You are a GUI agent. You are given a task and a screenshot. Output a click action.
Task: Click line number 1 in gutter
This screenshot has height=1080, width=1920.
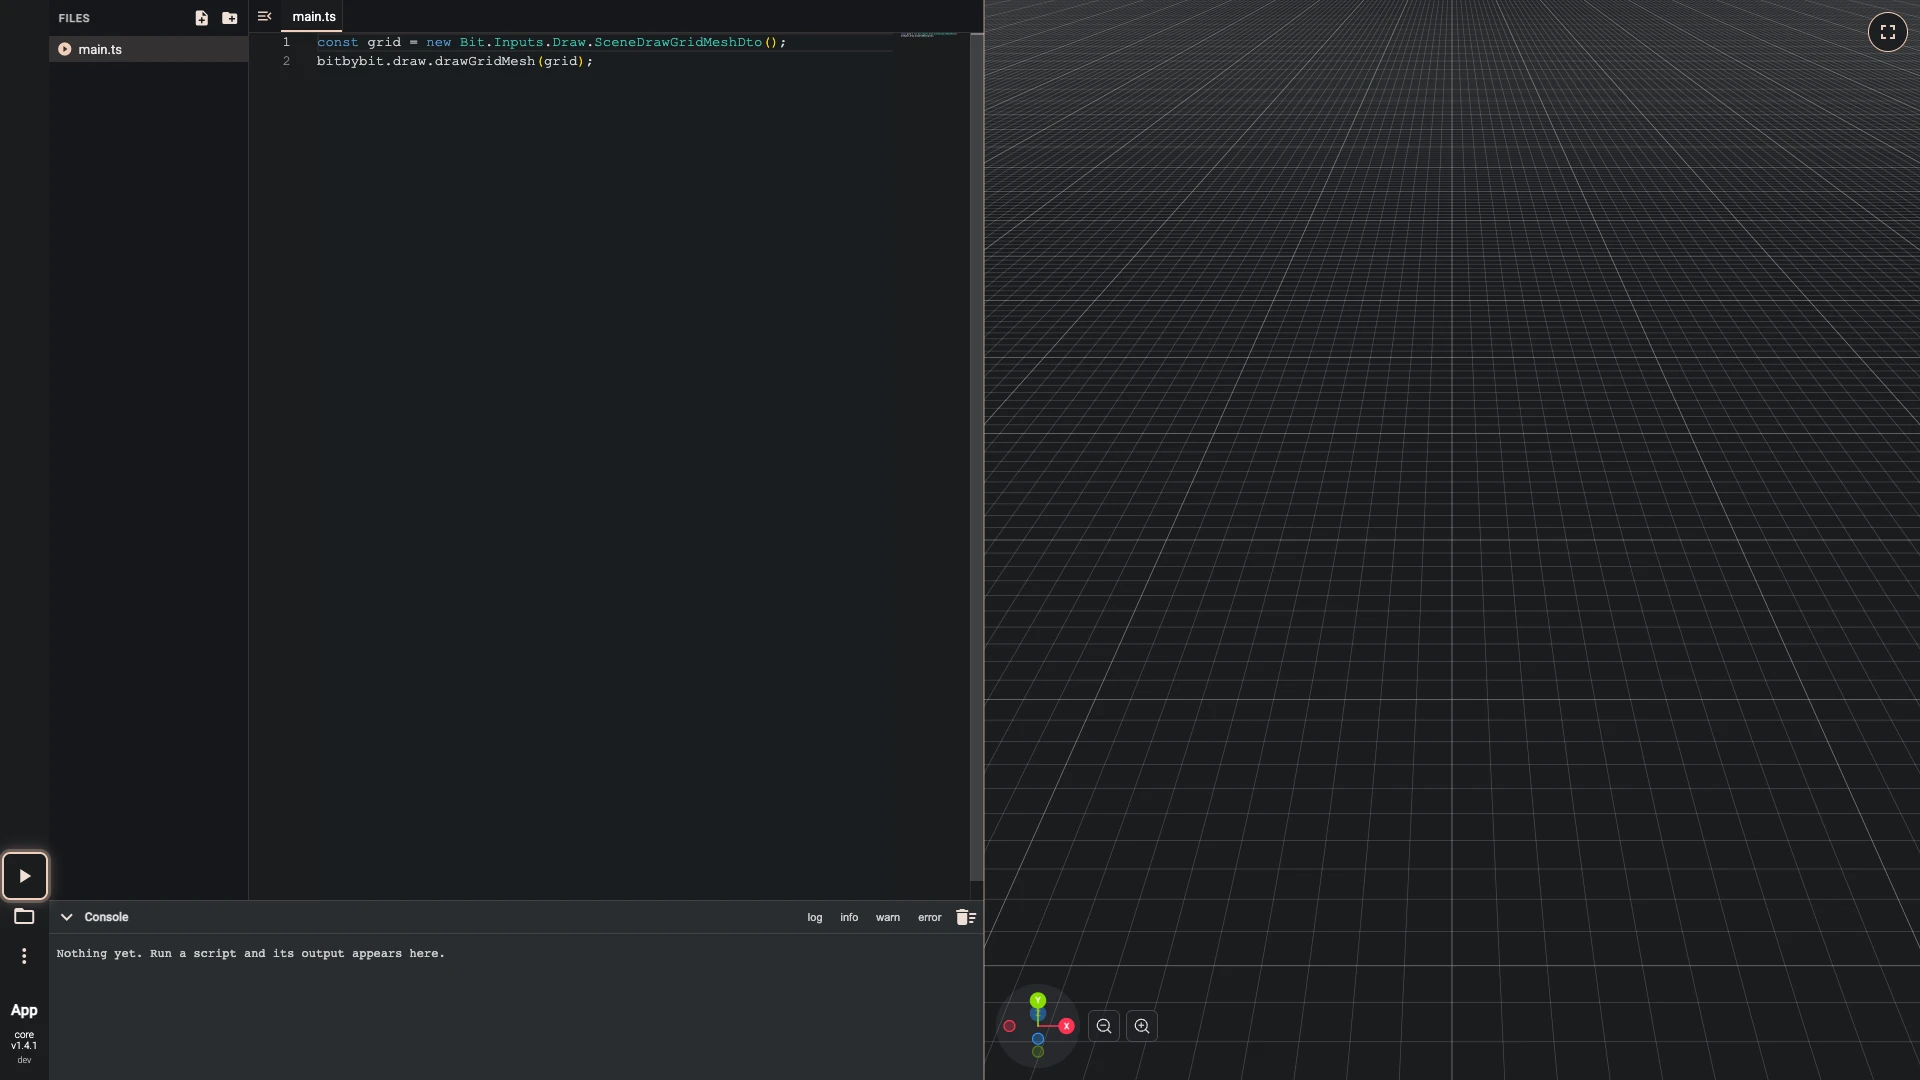(x=286, y=42)
